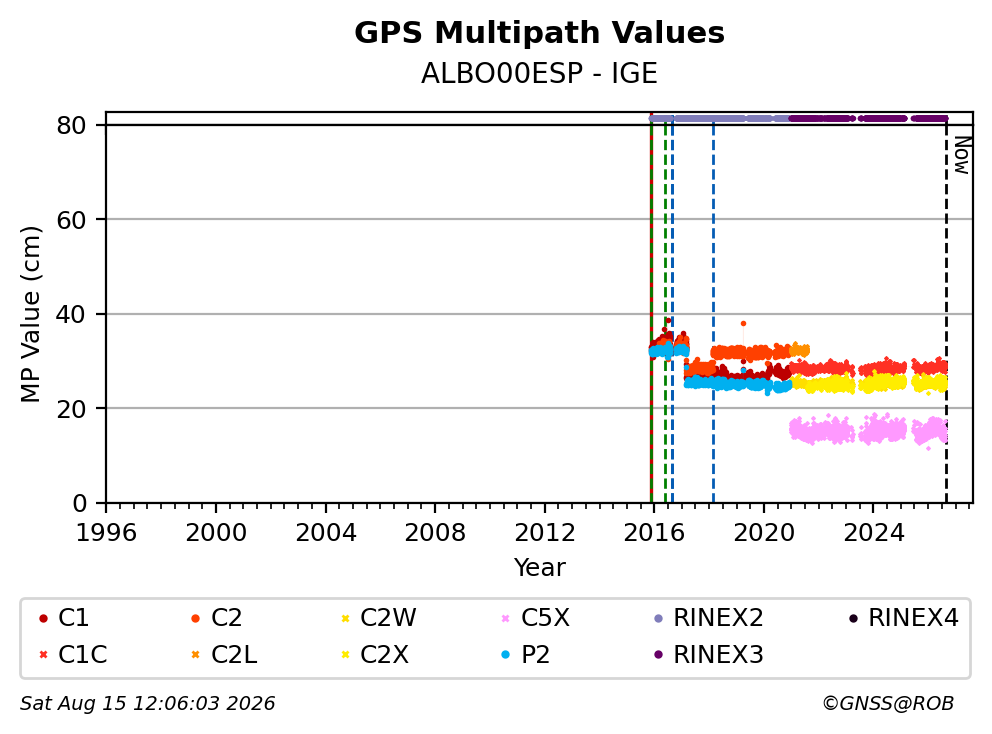The width and height of the screenshot is (992, 734).
Task: Select the P2 legend entry
Action: tap(525, 655)
